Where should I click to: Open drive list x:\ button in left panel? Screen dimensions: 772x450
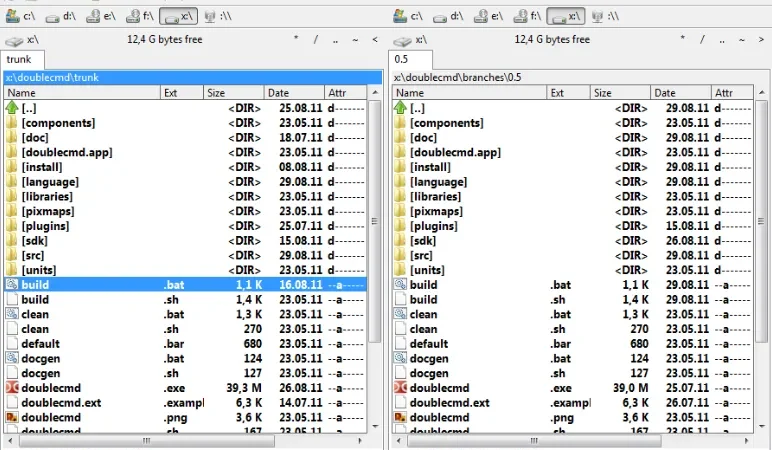(21, 40)
